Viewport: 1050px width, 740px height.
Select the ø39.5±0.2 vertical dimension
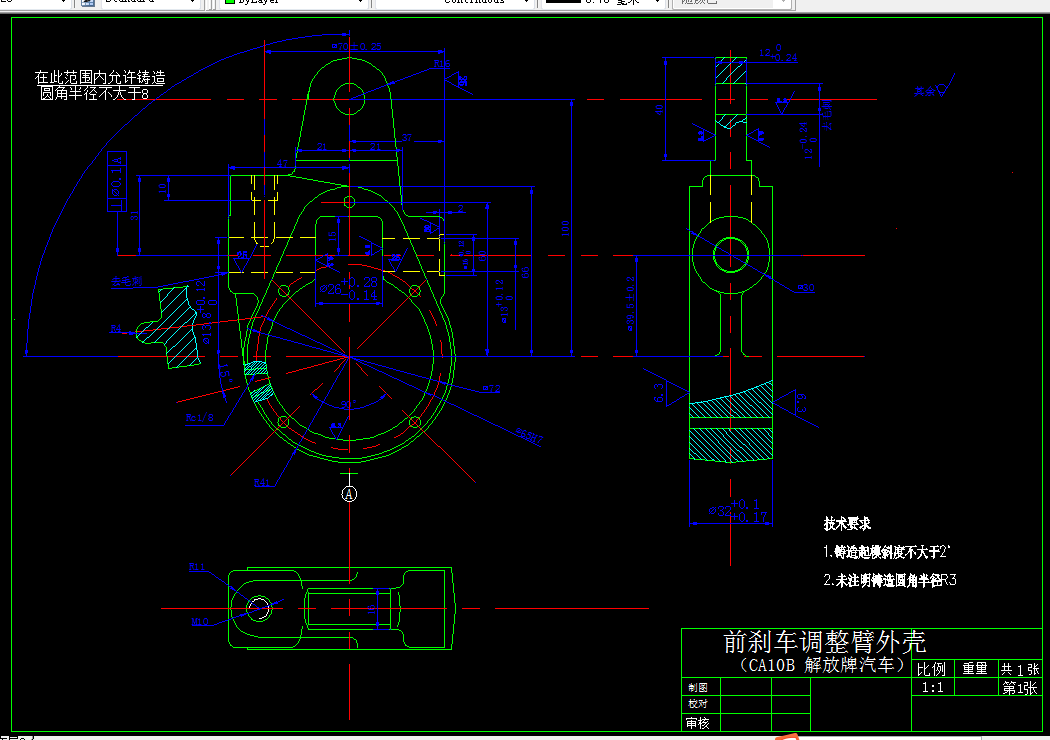pyautogui.click(x=630, y=303)
